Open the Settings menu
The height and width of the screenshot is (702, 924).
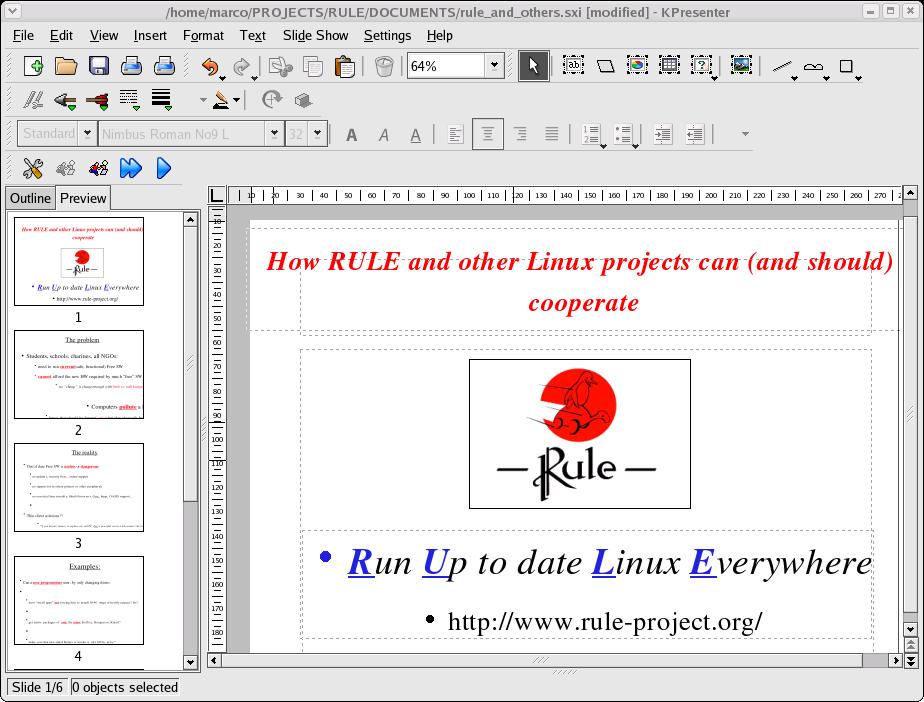pos(387,35)
